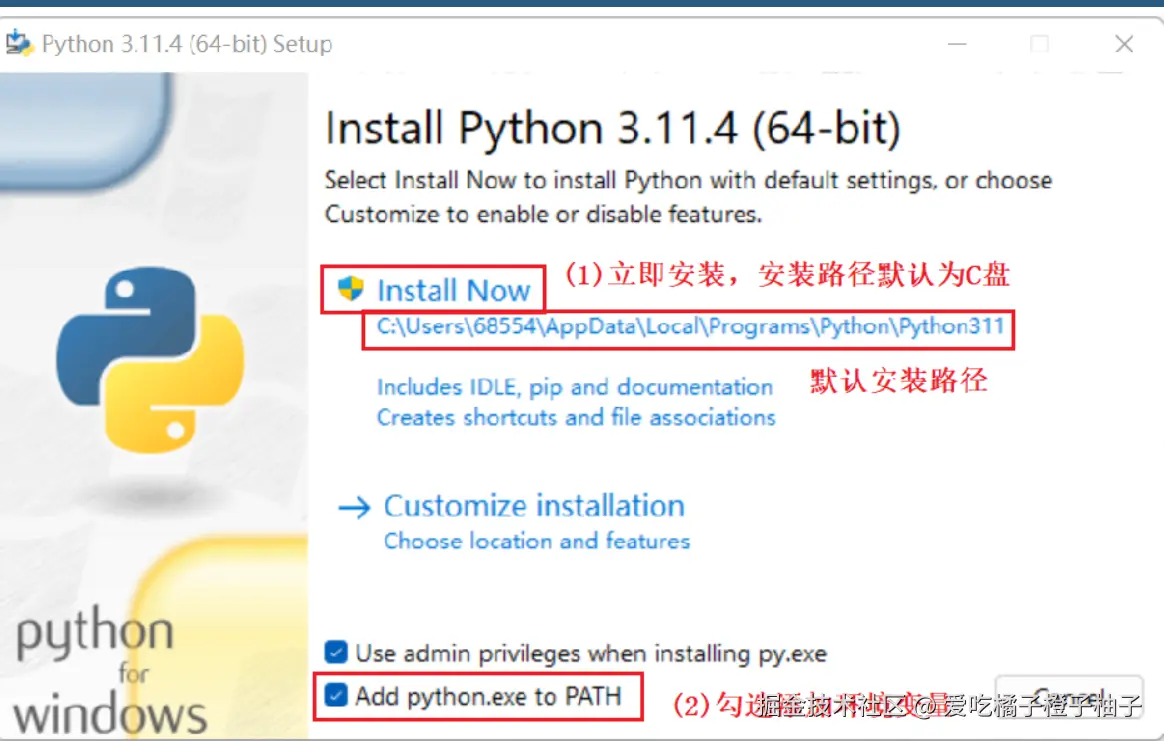The image size is (1164, 741).
Task: Click the default install path C:\Users\68554 text
Action: click(690, 327)
